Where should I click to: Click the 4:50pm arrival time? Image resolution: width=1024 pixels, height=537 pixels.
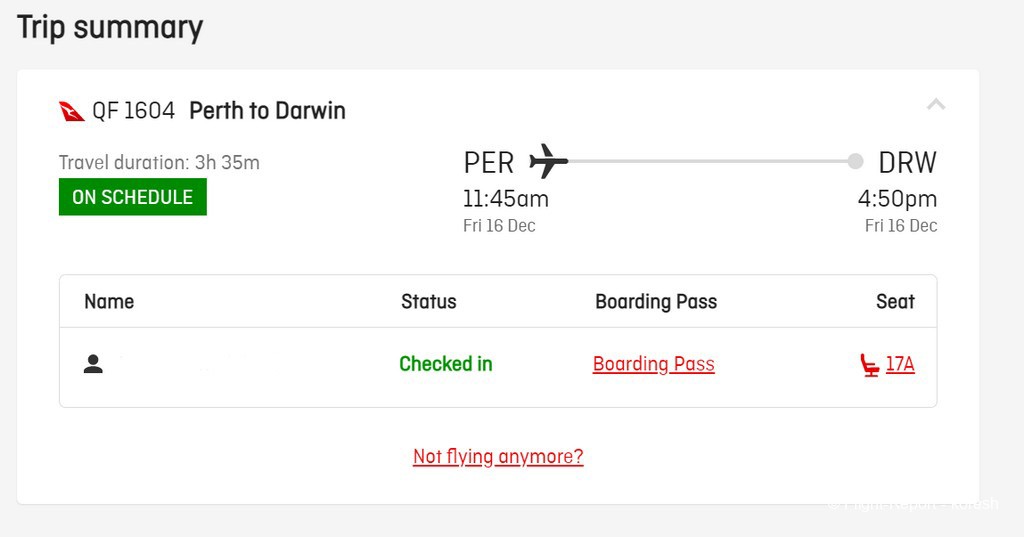[x=897, y=199]
